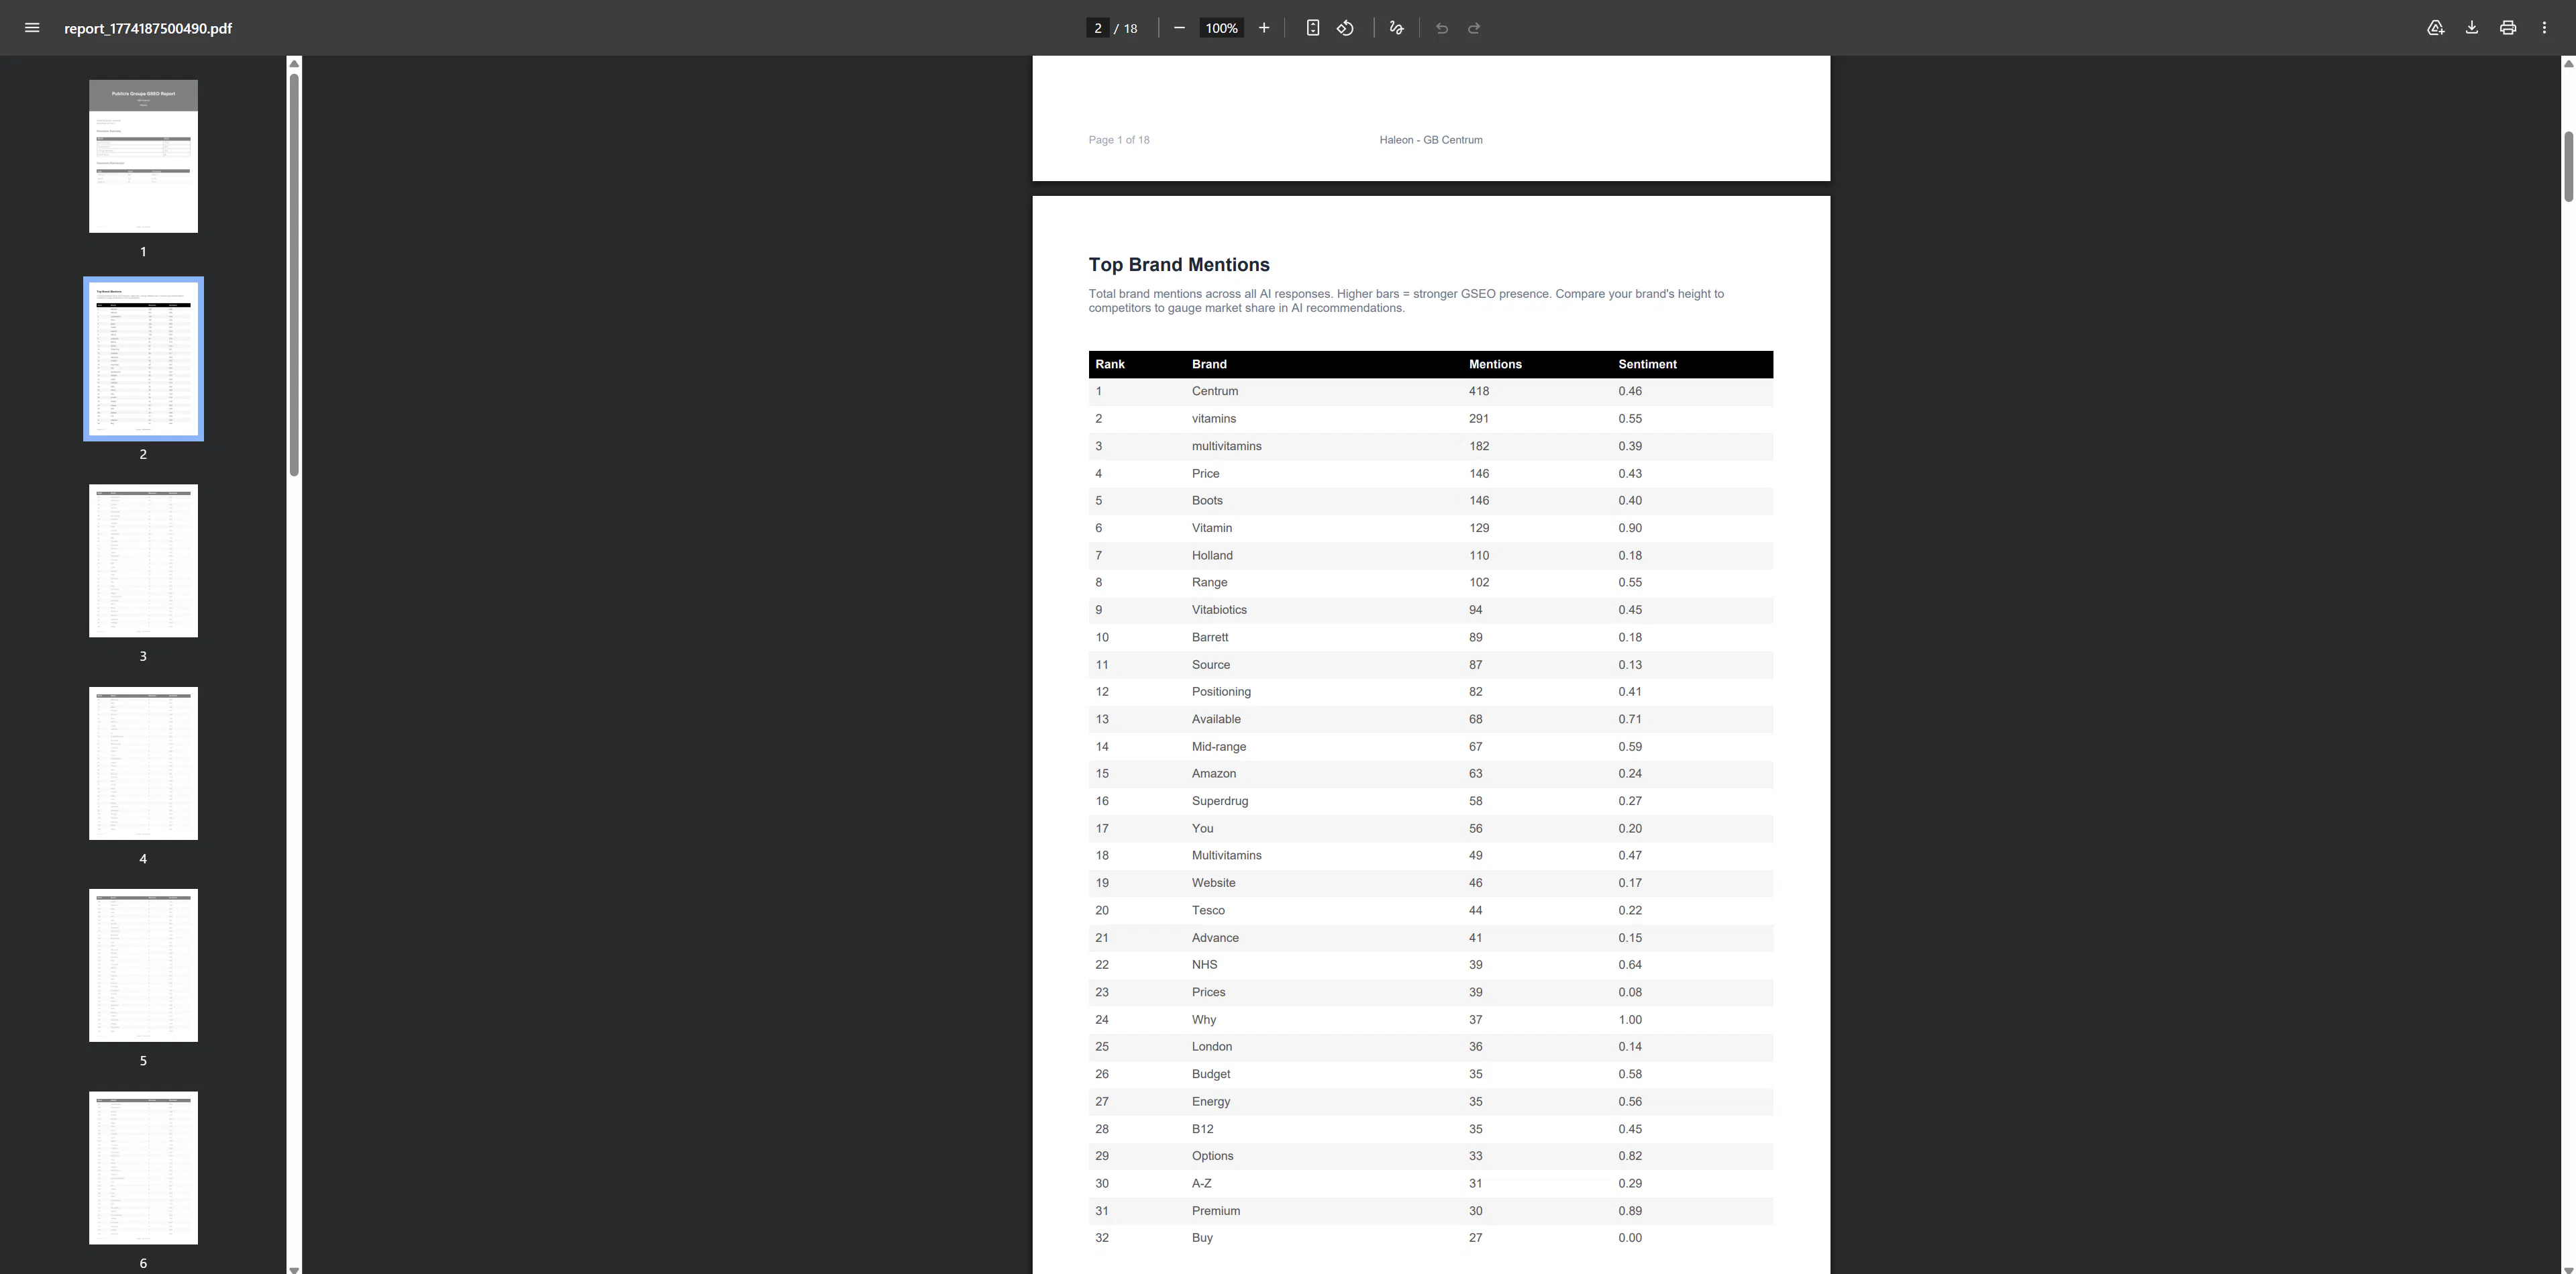Select the "Superdrug" row text
The width and height of the screenshot is (2576, 1274).
point(1220,801)
